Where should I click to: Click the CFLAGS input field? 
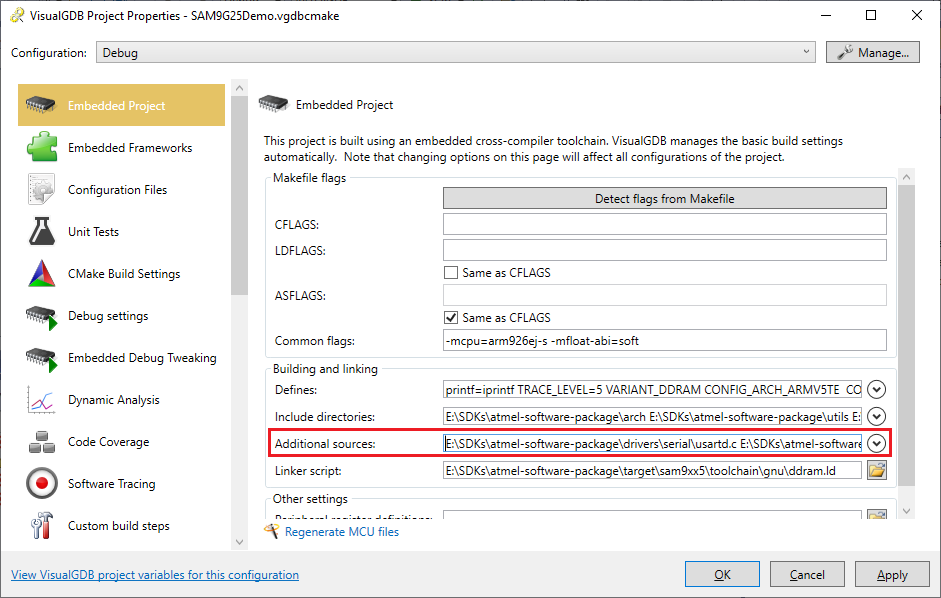pyautogui.click(x=664, y=224)
